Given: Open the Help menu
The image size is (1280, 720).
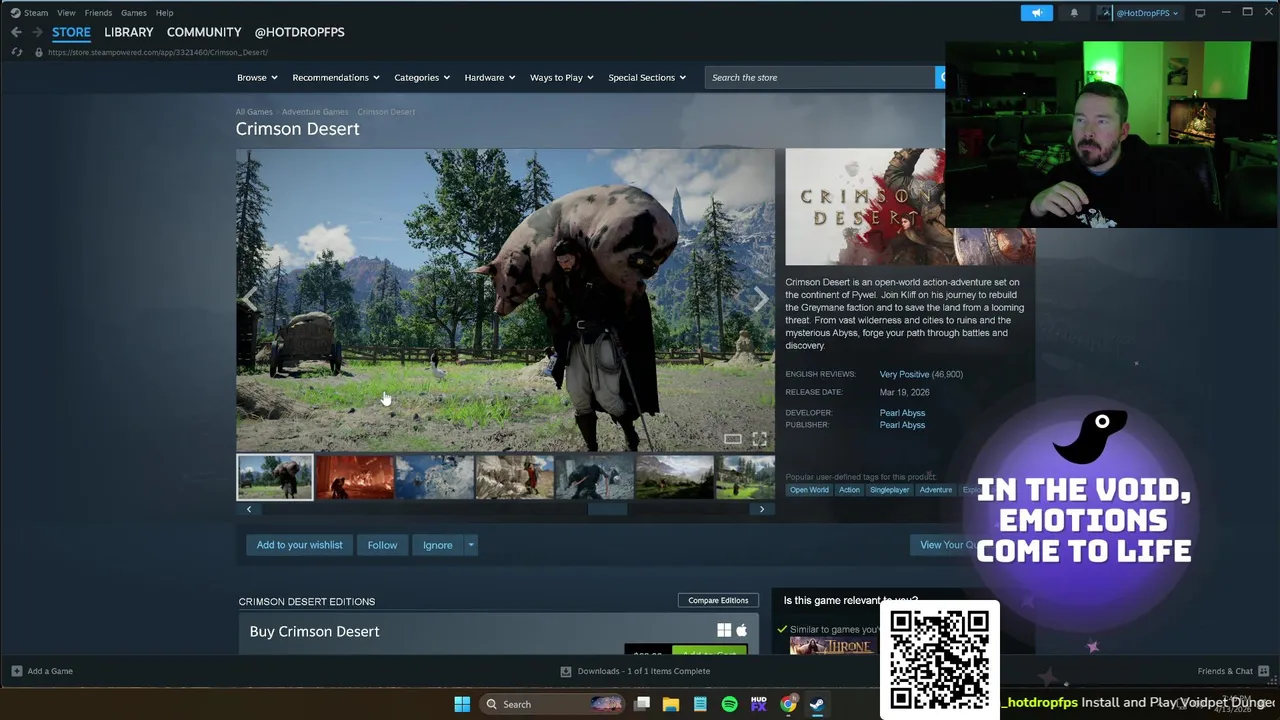Looking at the screenshot, I should point(164,13).
